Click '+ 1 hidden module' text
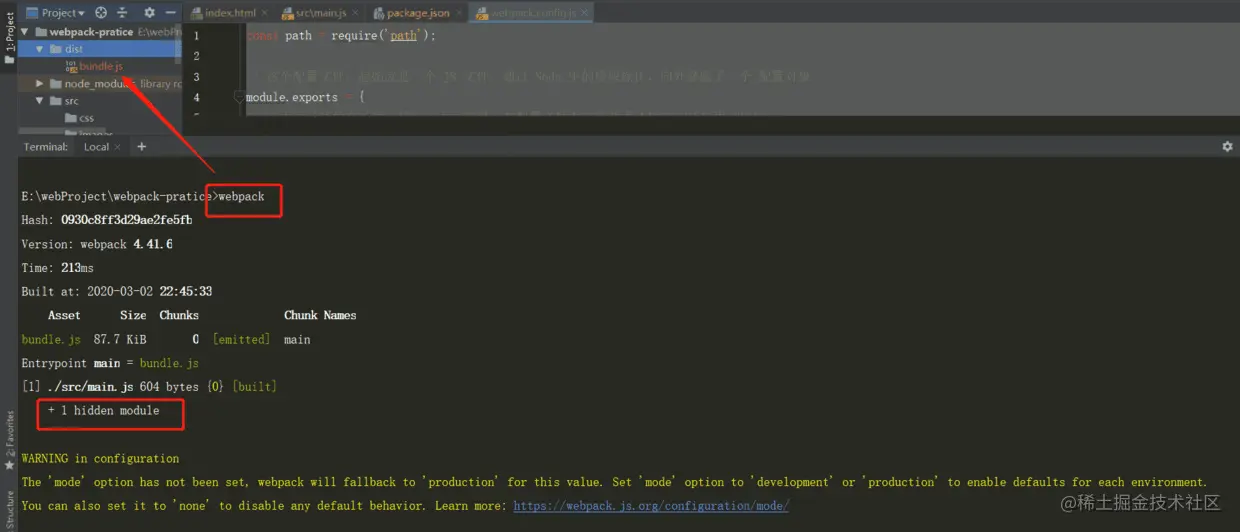The width and height of the screenshot is (1240, 532). point(103,411)
